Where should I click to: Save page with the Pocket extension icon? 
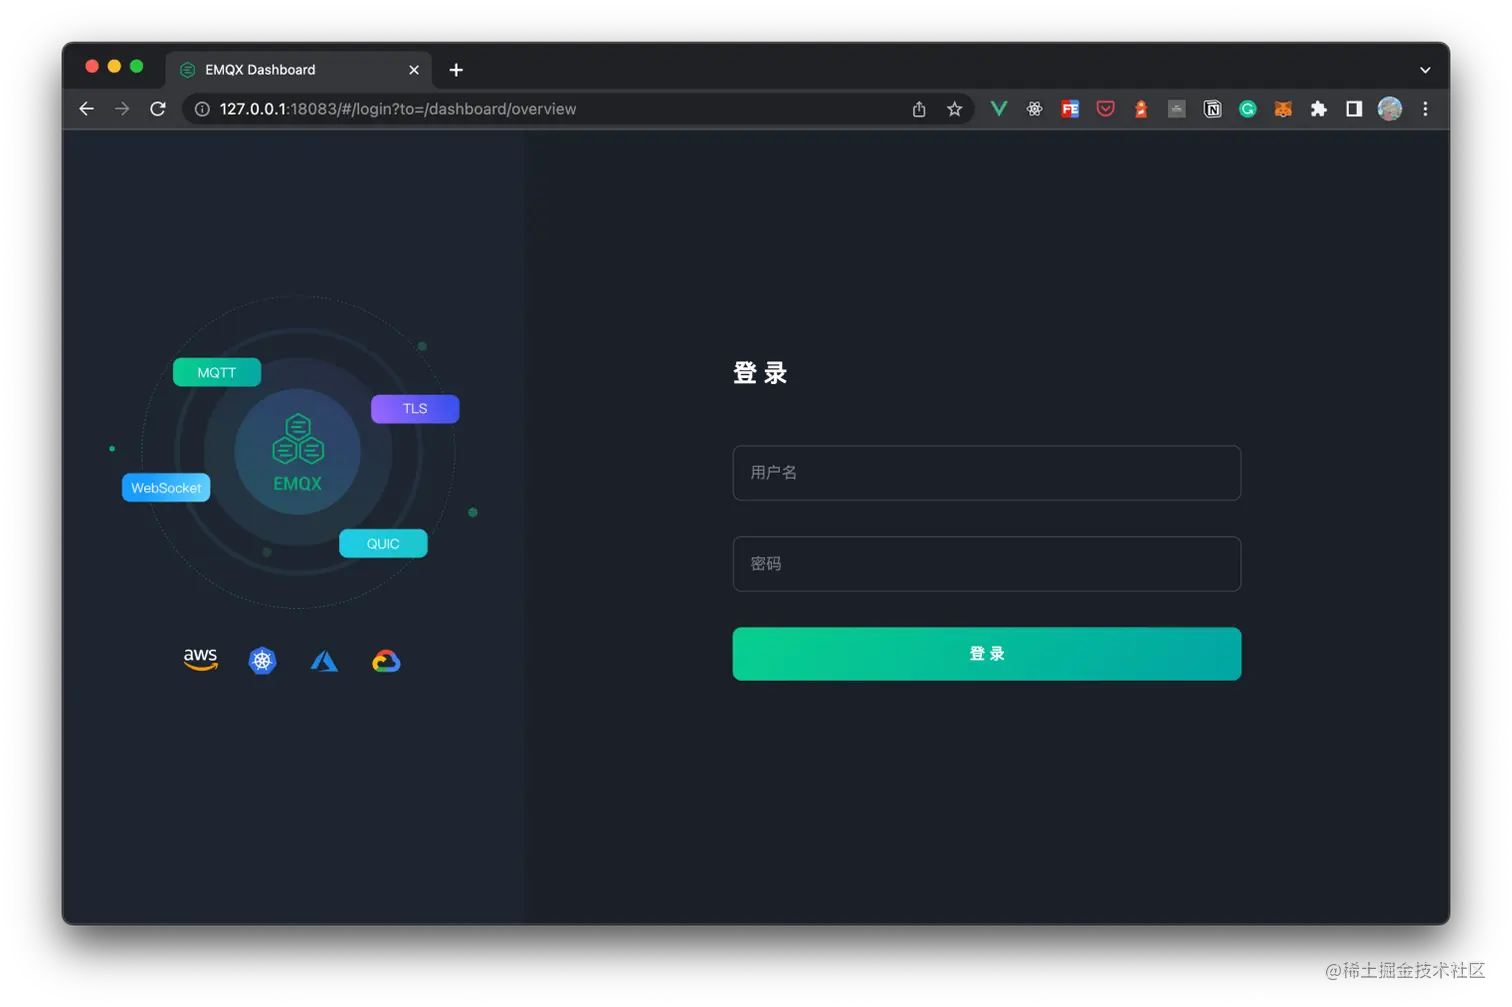click(x=1105, y=109)
